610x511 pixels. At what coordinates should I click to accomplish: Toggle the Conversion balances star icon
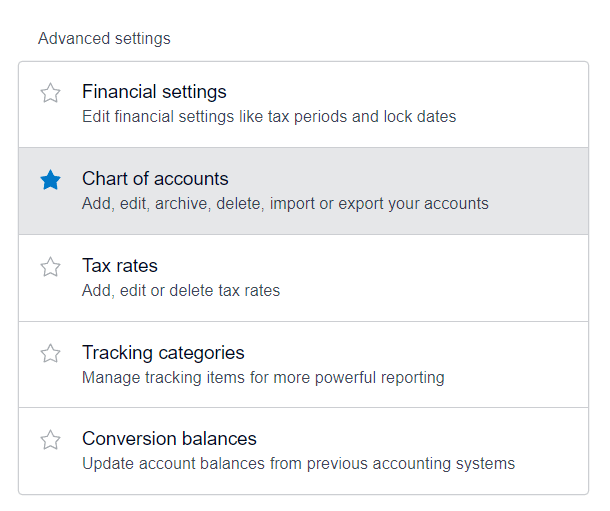(x=51, y=440)
